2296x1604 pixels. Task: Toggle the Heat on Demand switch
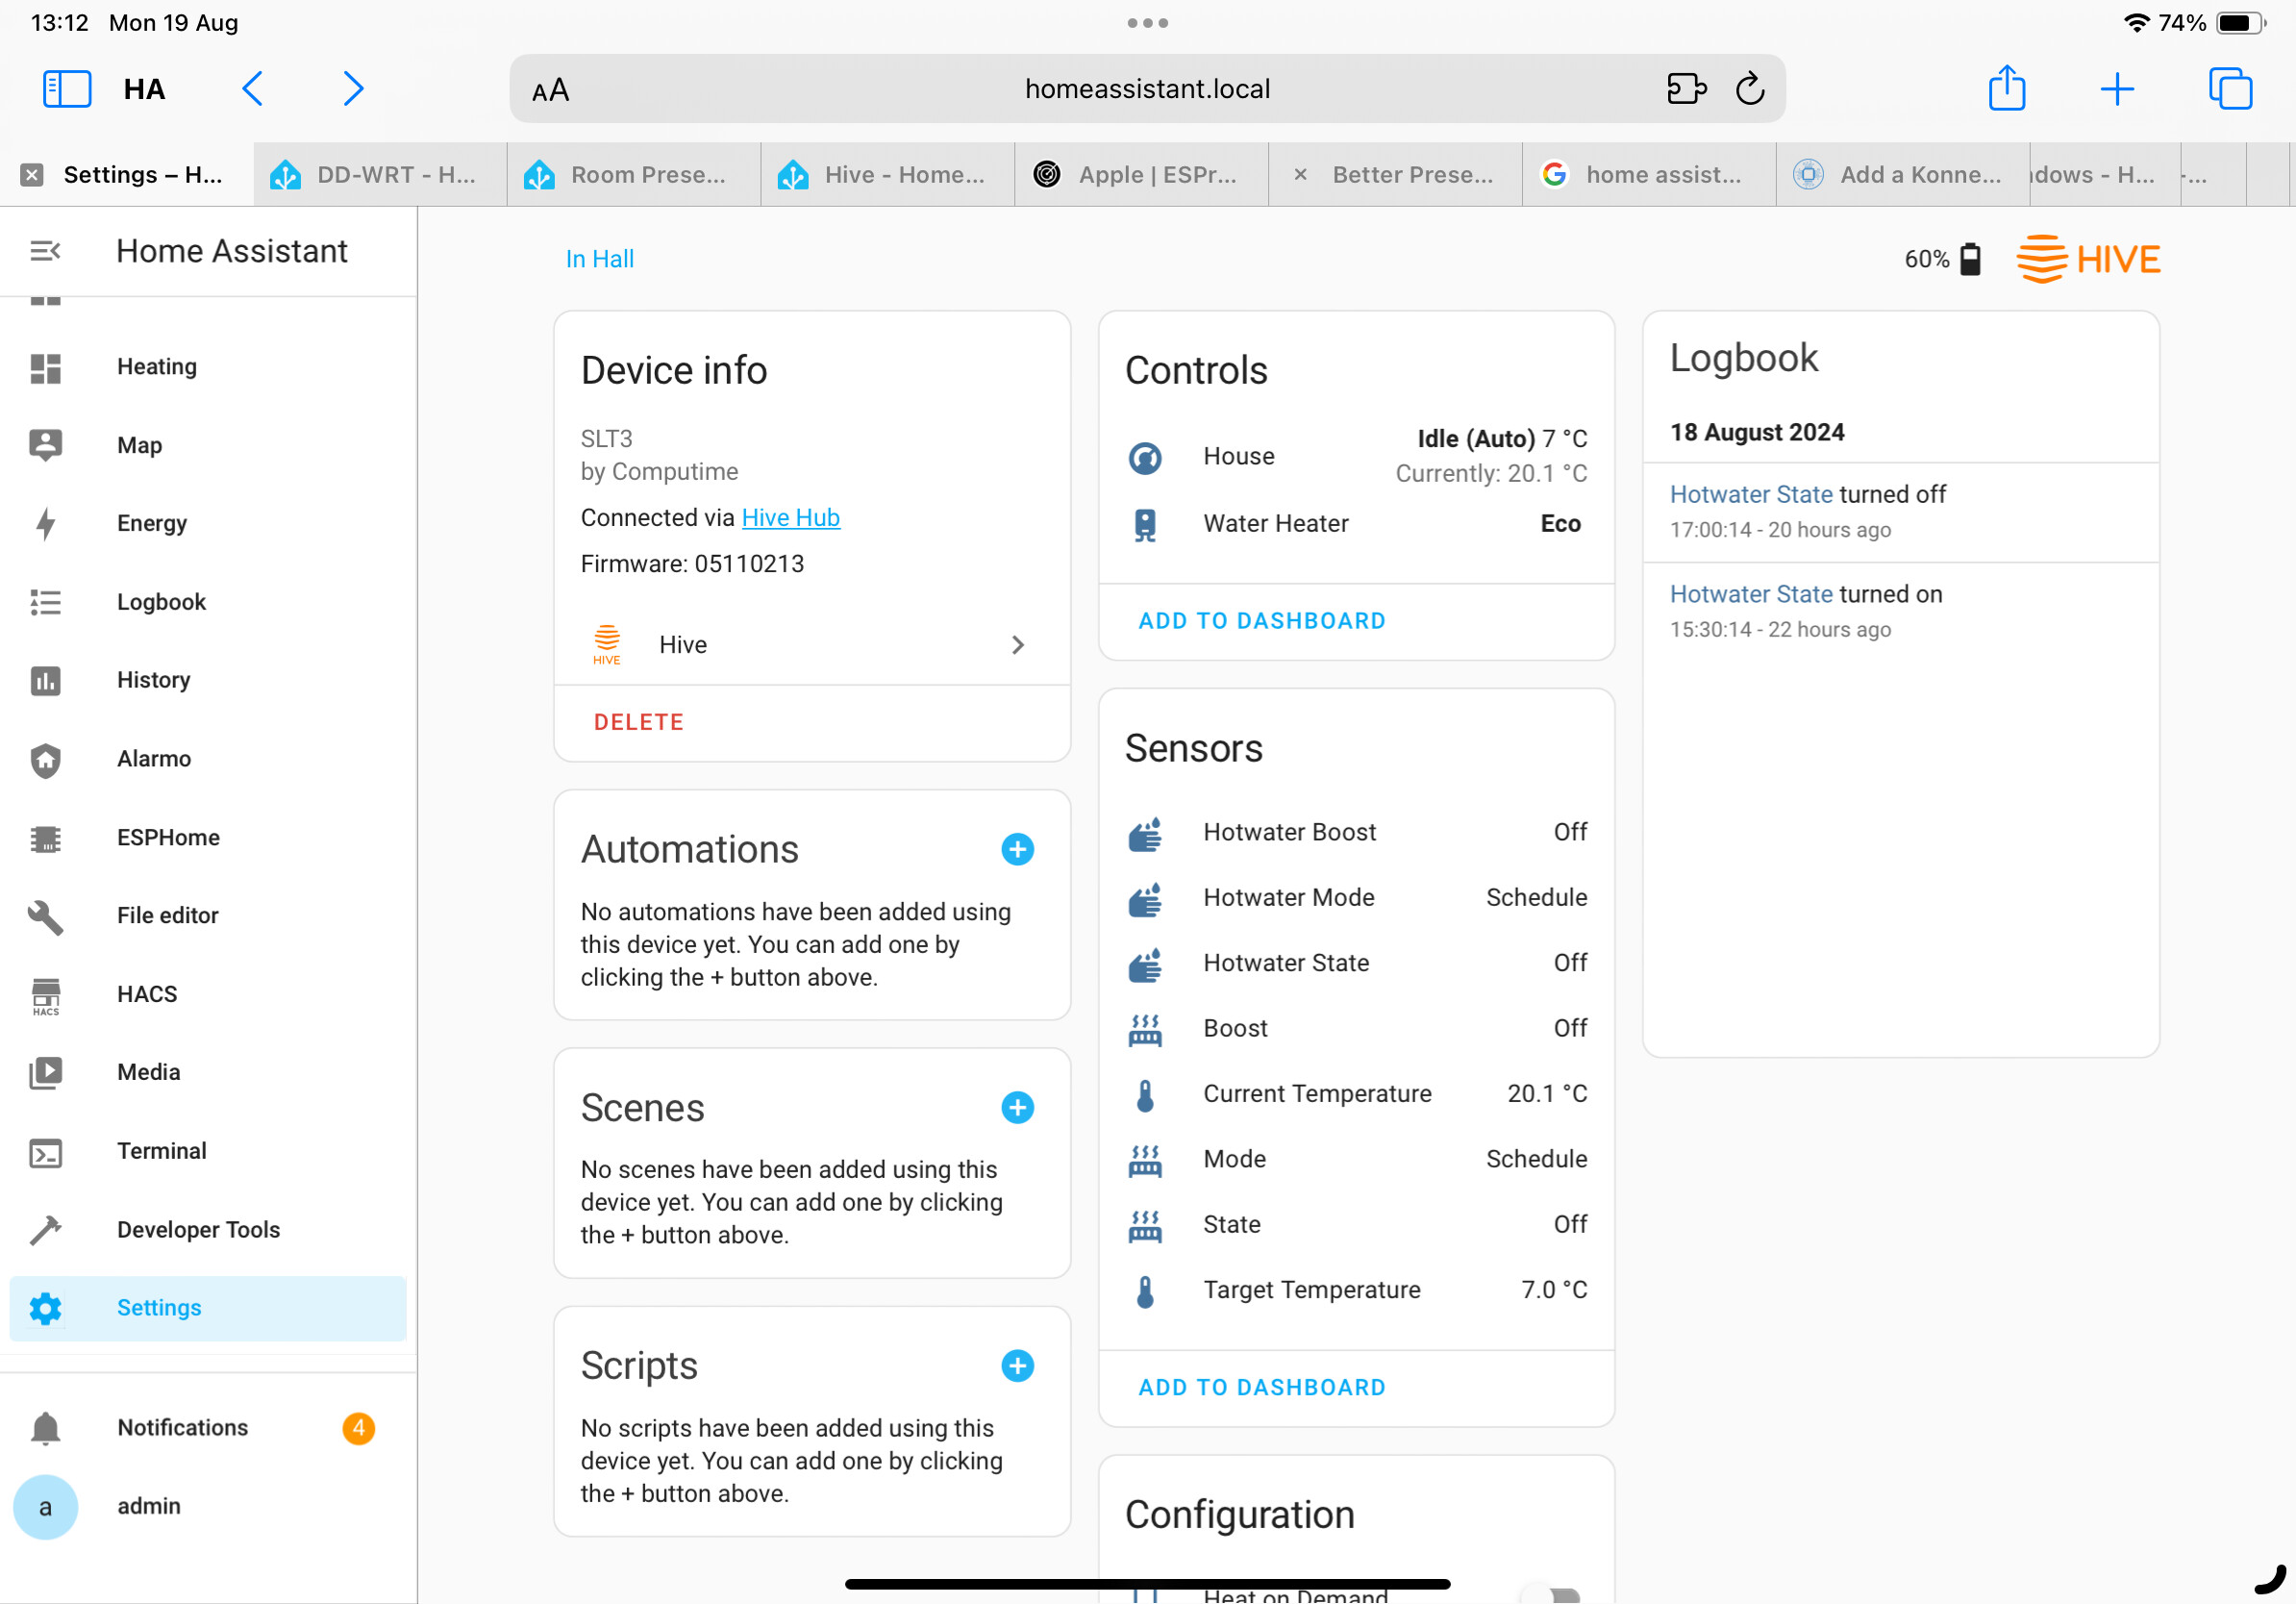1550,1595
